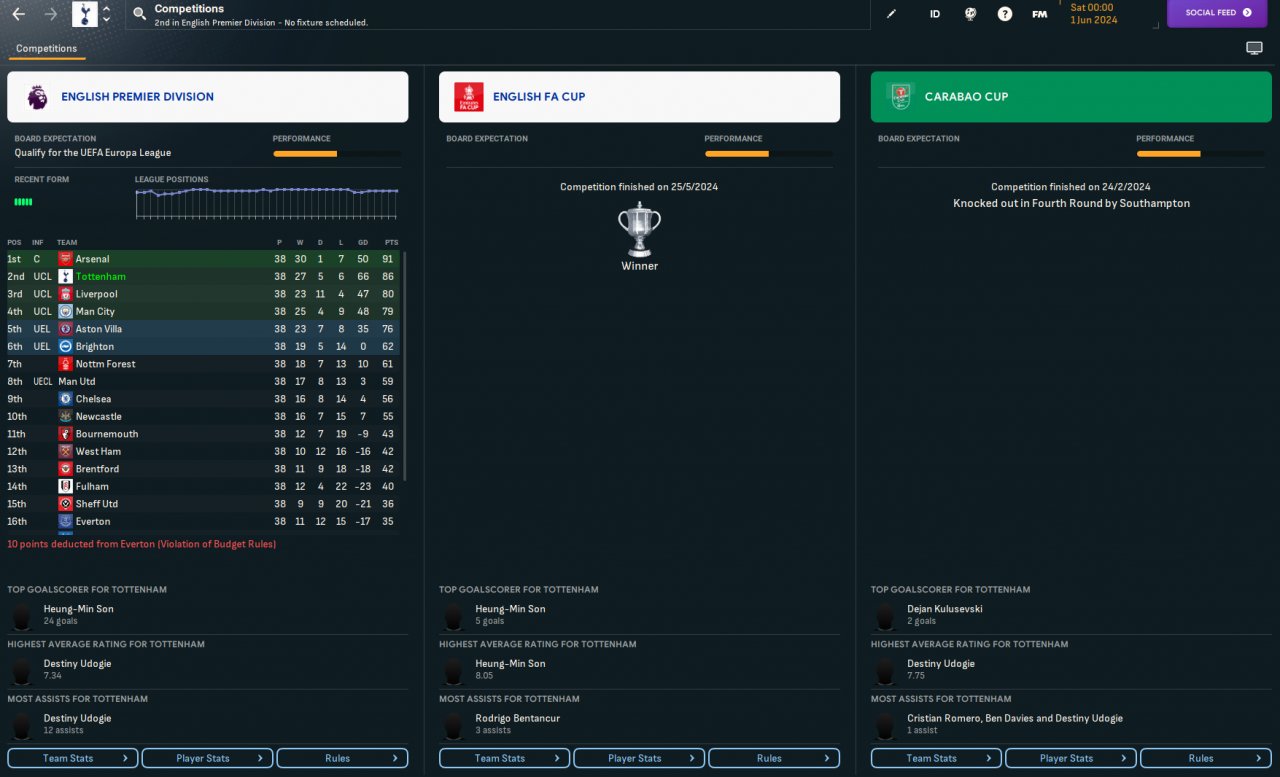Click the Newcastle badge in league table

point(65,416)
